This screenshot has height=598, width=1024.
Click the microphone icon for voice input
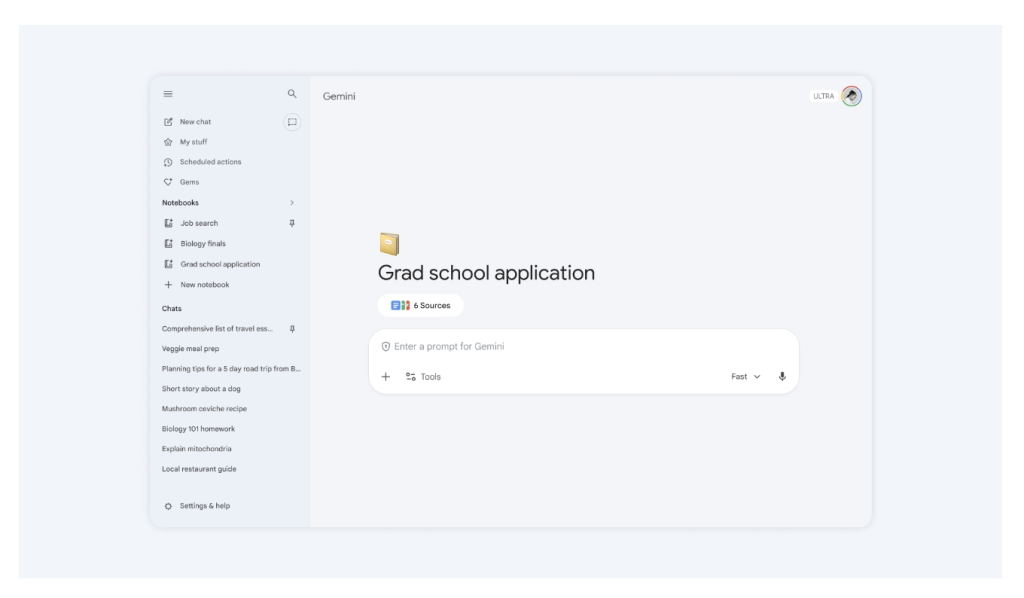[x=782, y=377]
